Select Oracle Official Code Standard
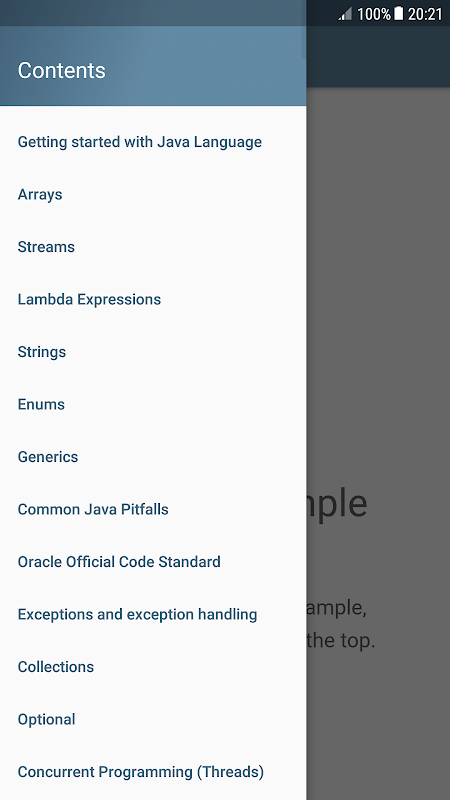This screenshot has width=450, height=800. (x=153, y=562)
